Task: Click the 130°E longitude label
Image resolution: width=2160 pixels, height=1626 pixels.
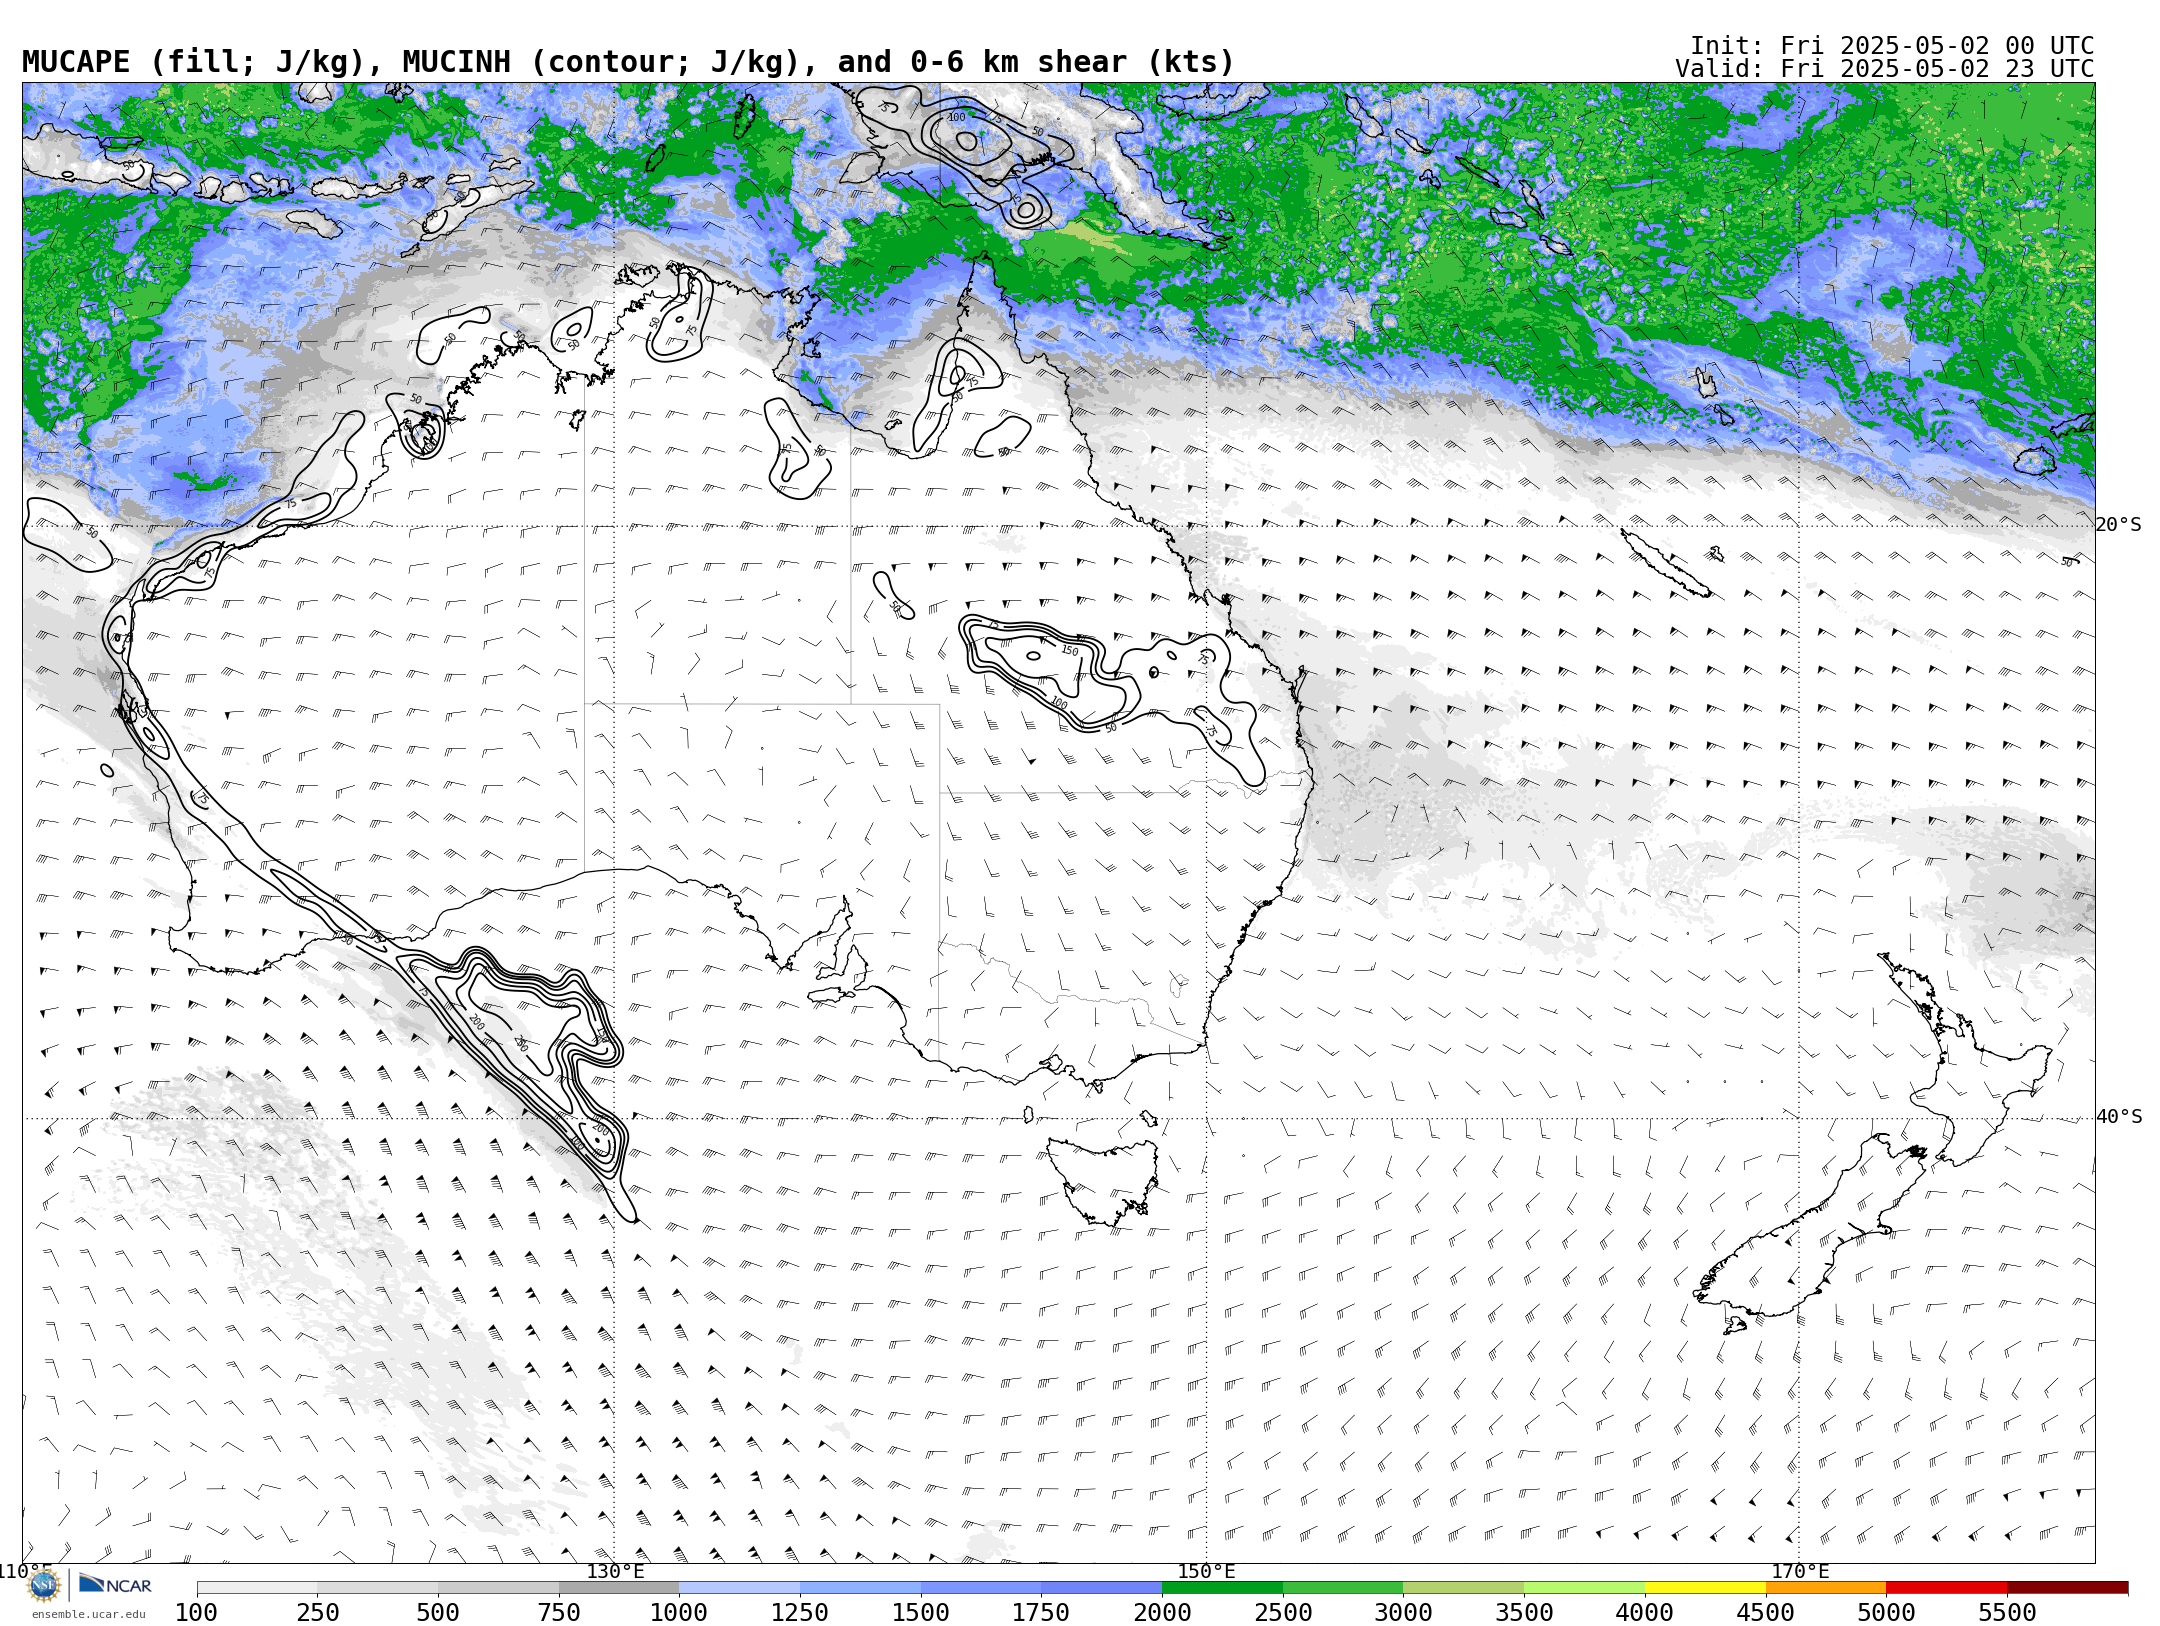Action: click(615, 1571)
